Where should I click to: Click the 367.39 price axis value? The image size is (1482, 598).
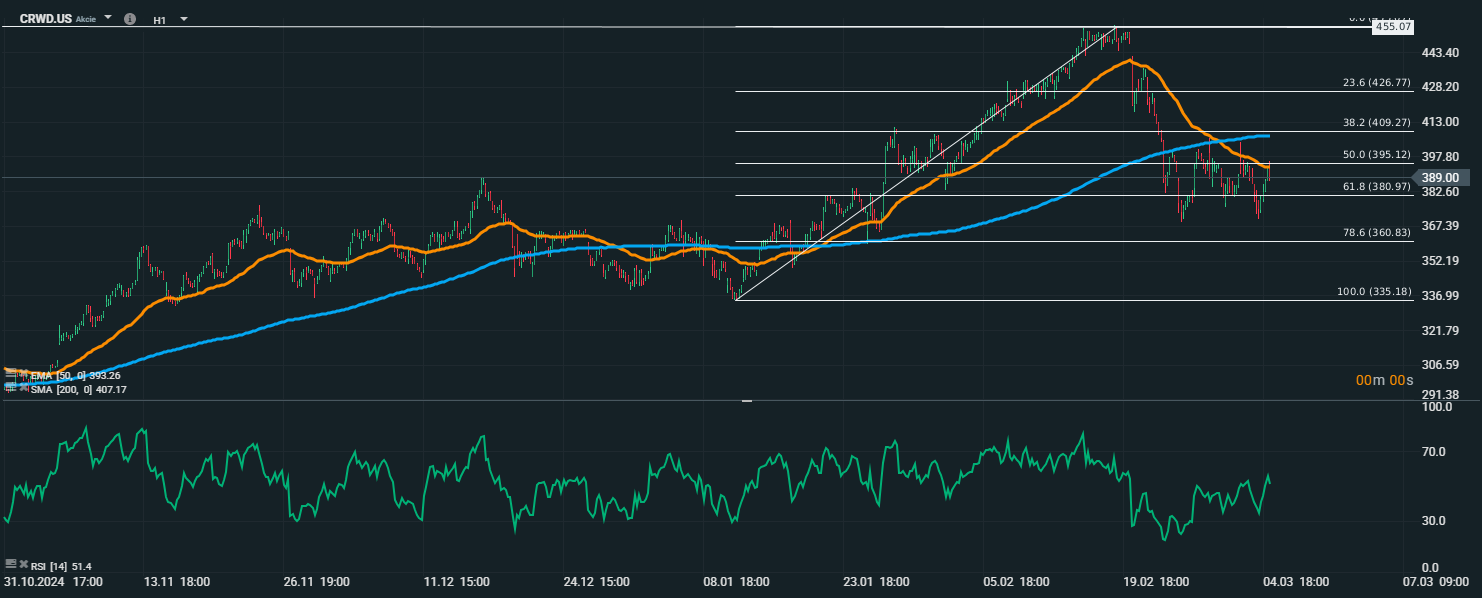[1441, 226]
